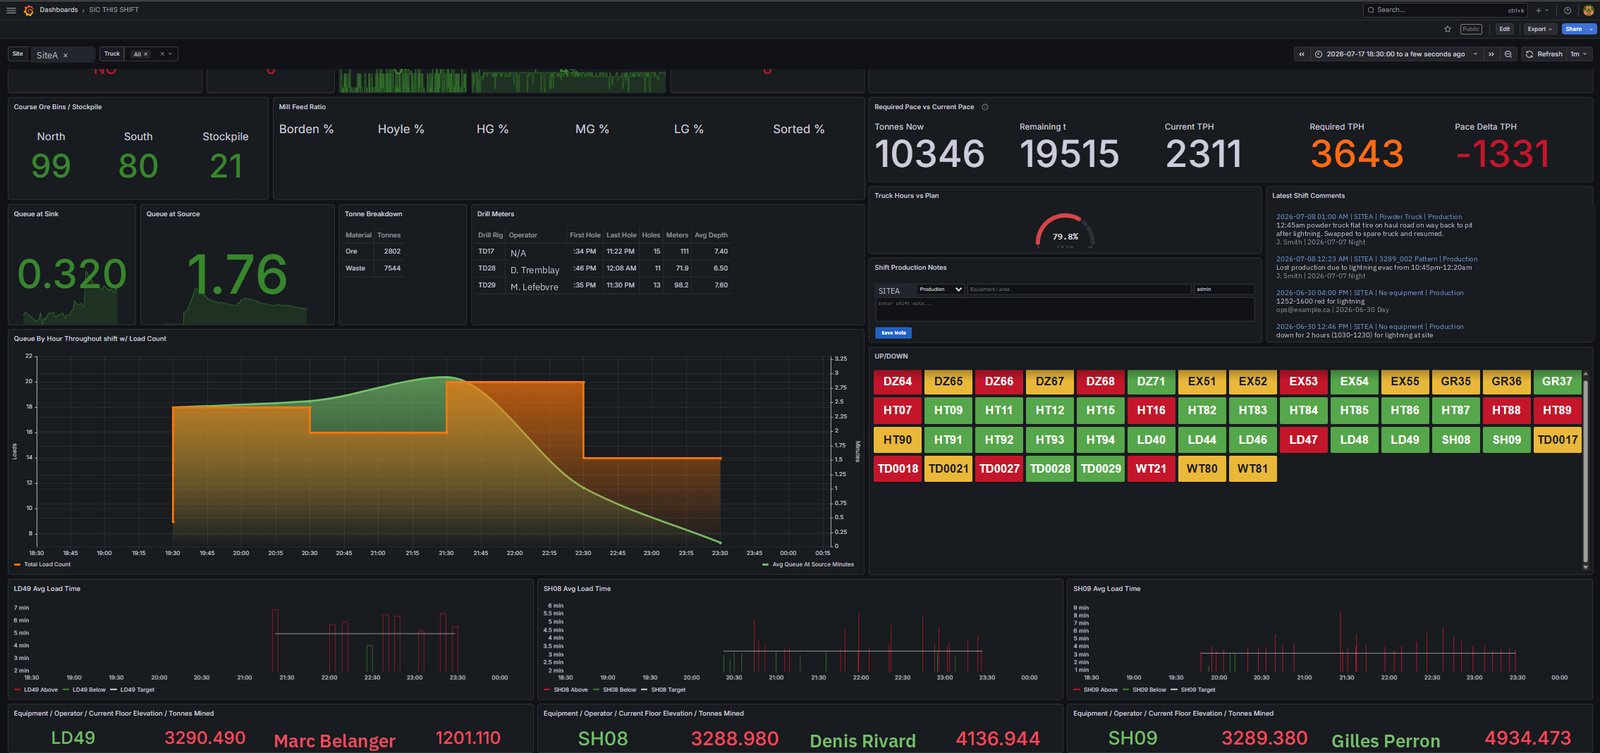The height and width of the screenshot is (753, 1600).
Task: Show info for Required Pace vs Current Pace
Action: pos(985,107)
